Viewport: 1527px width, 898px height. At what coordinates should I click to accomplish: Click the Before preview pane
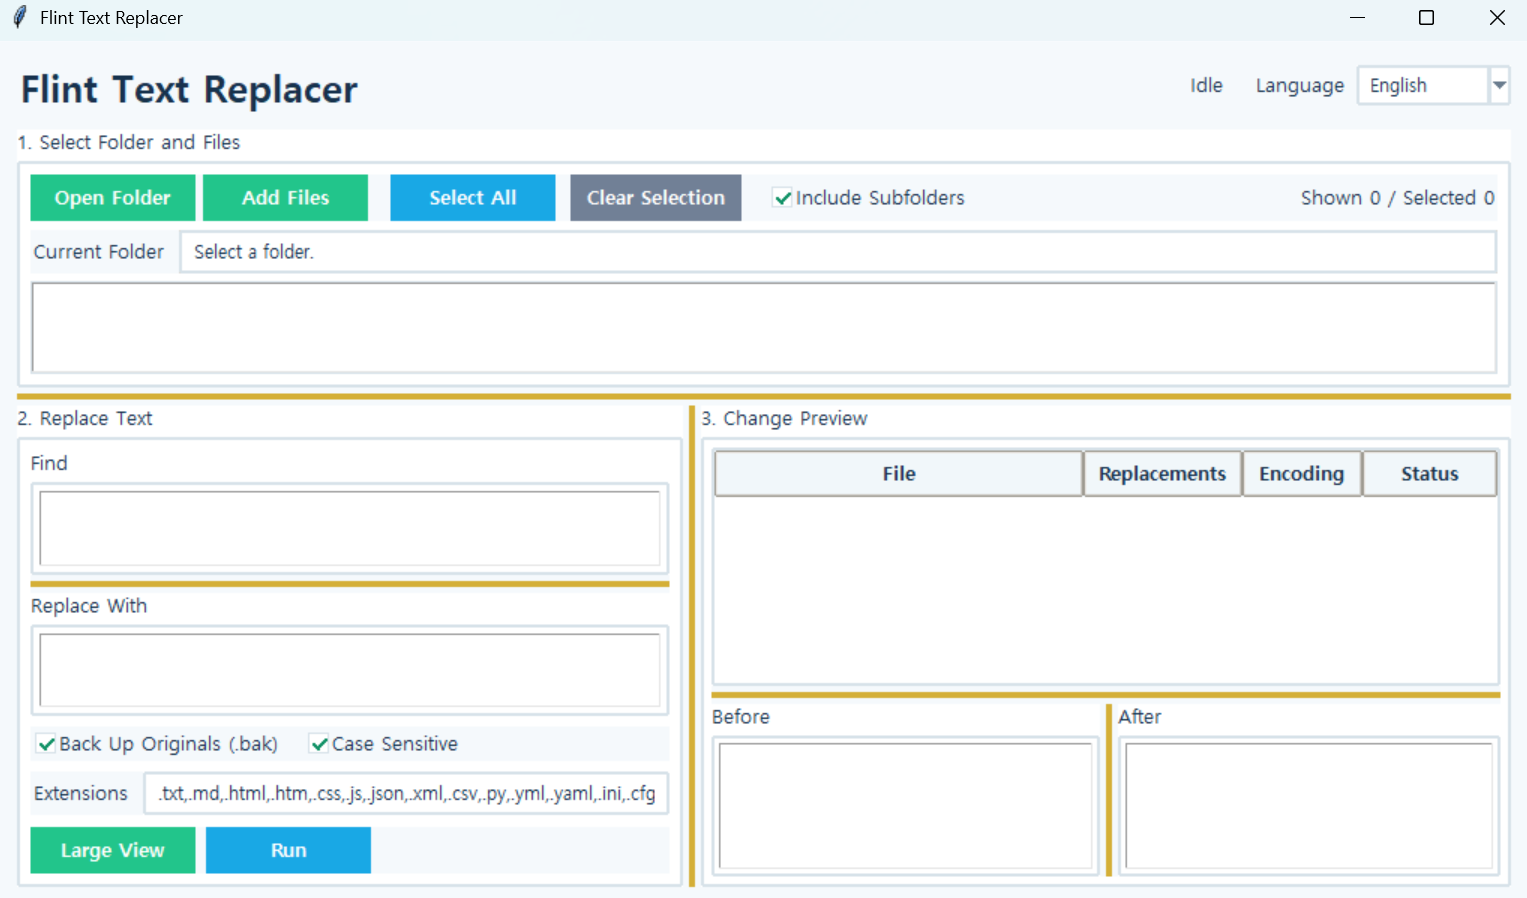click(x=906, y=806)
